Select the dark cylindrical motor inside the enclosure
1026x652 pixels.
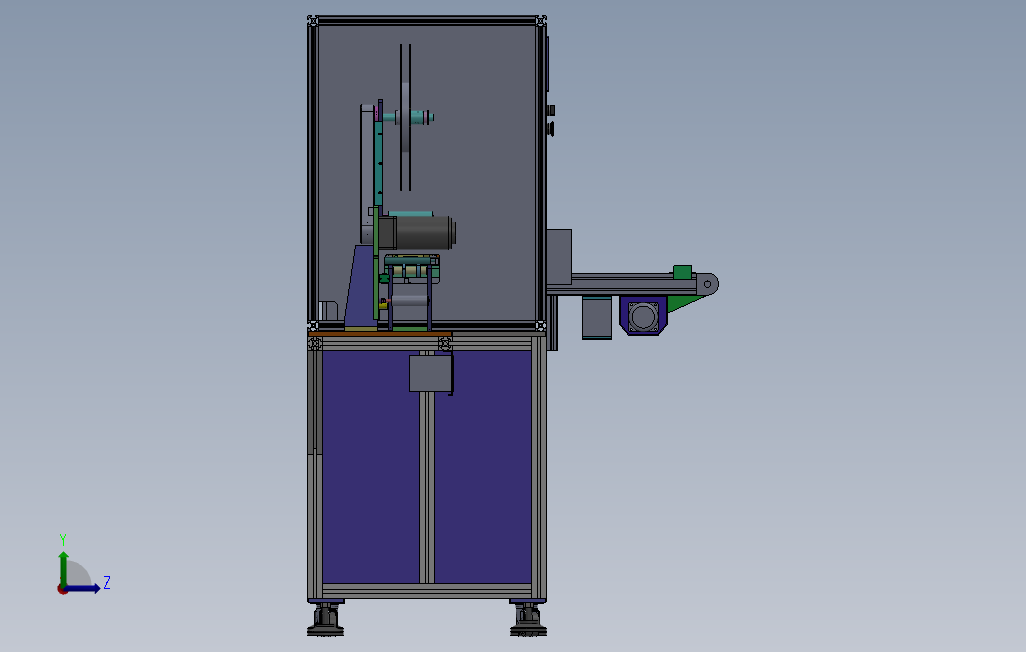point(425,233)
